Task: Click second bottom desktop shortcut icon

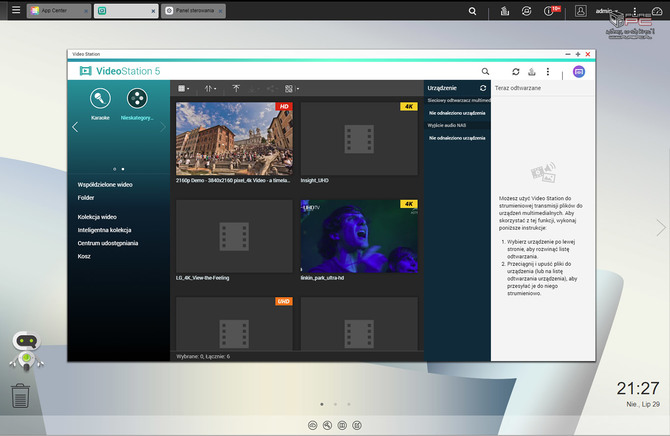Action: pyautogui.click(x=327, y=425)
